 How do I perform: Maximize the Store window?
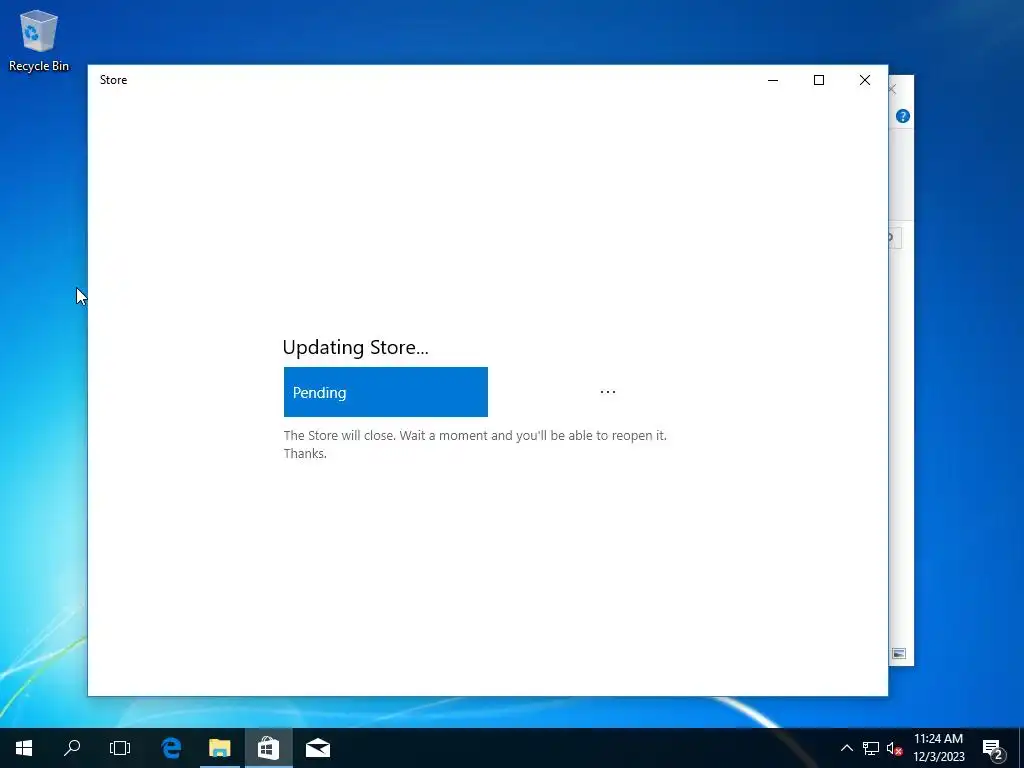[819, 80]
